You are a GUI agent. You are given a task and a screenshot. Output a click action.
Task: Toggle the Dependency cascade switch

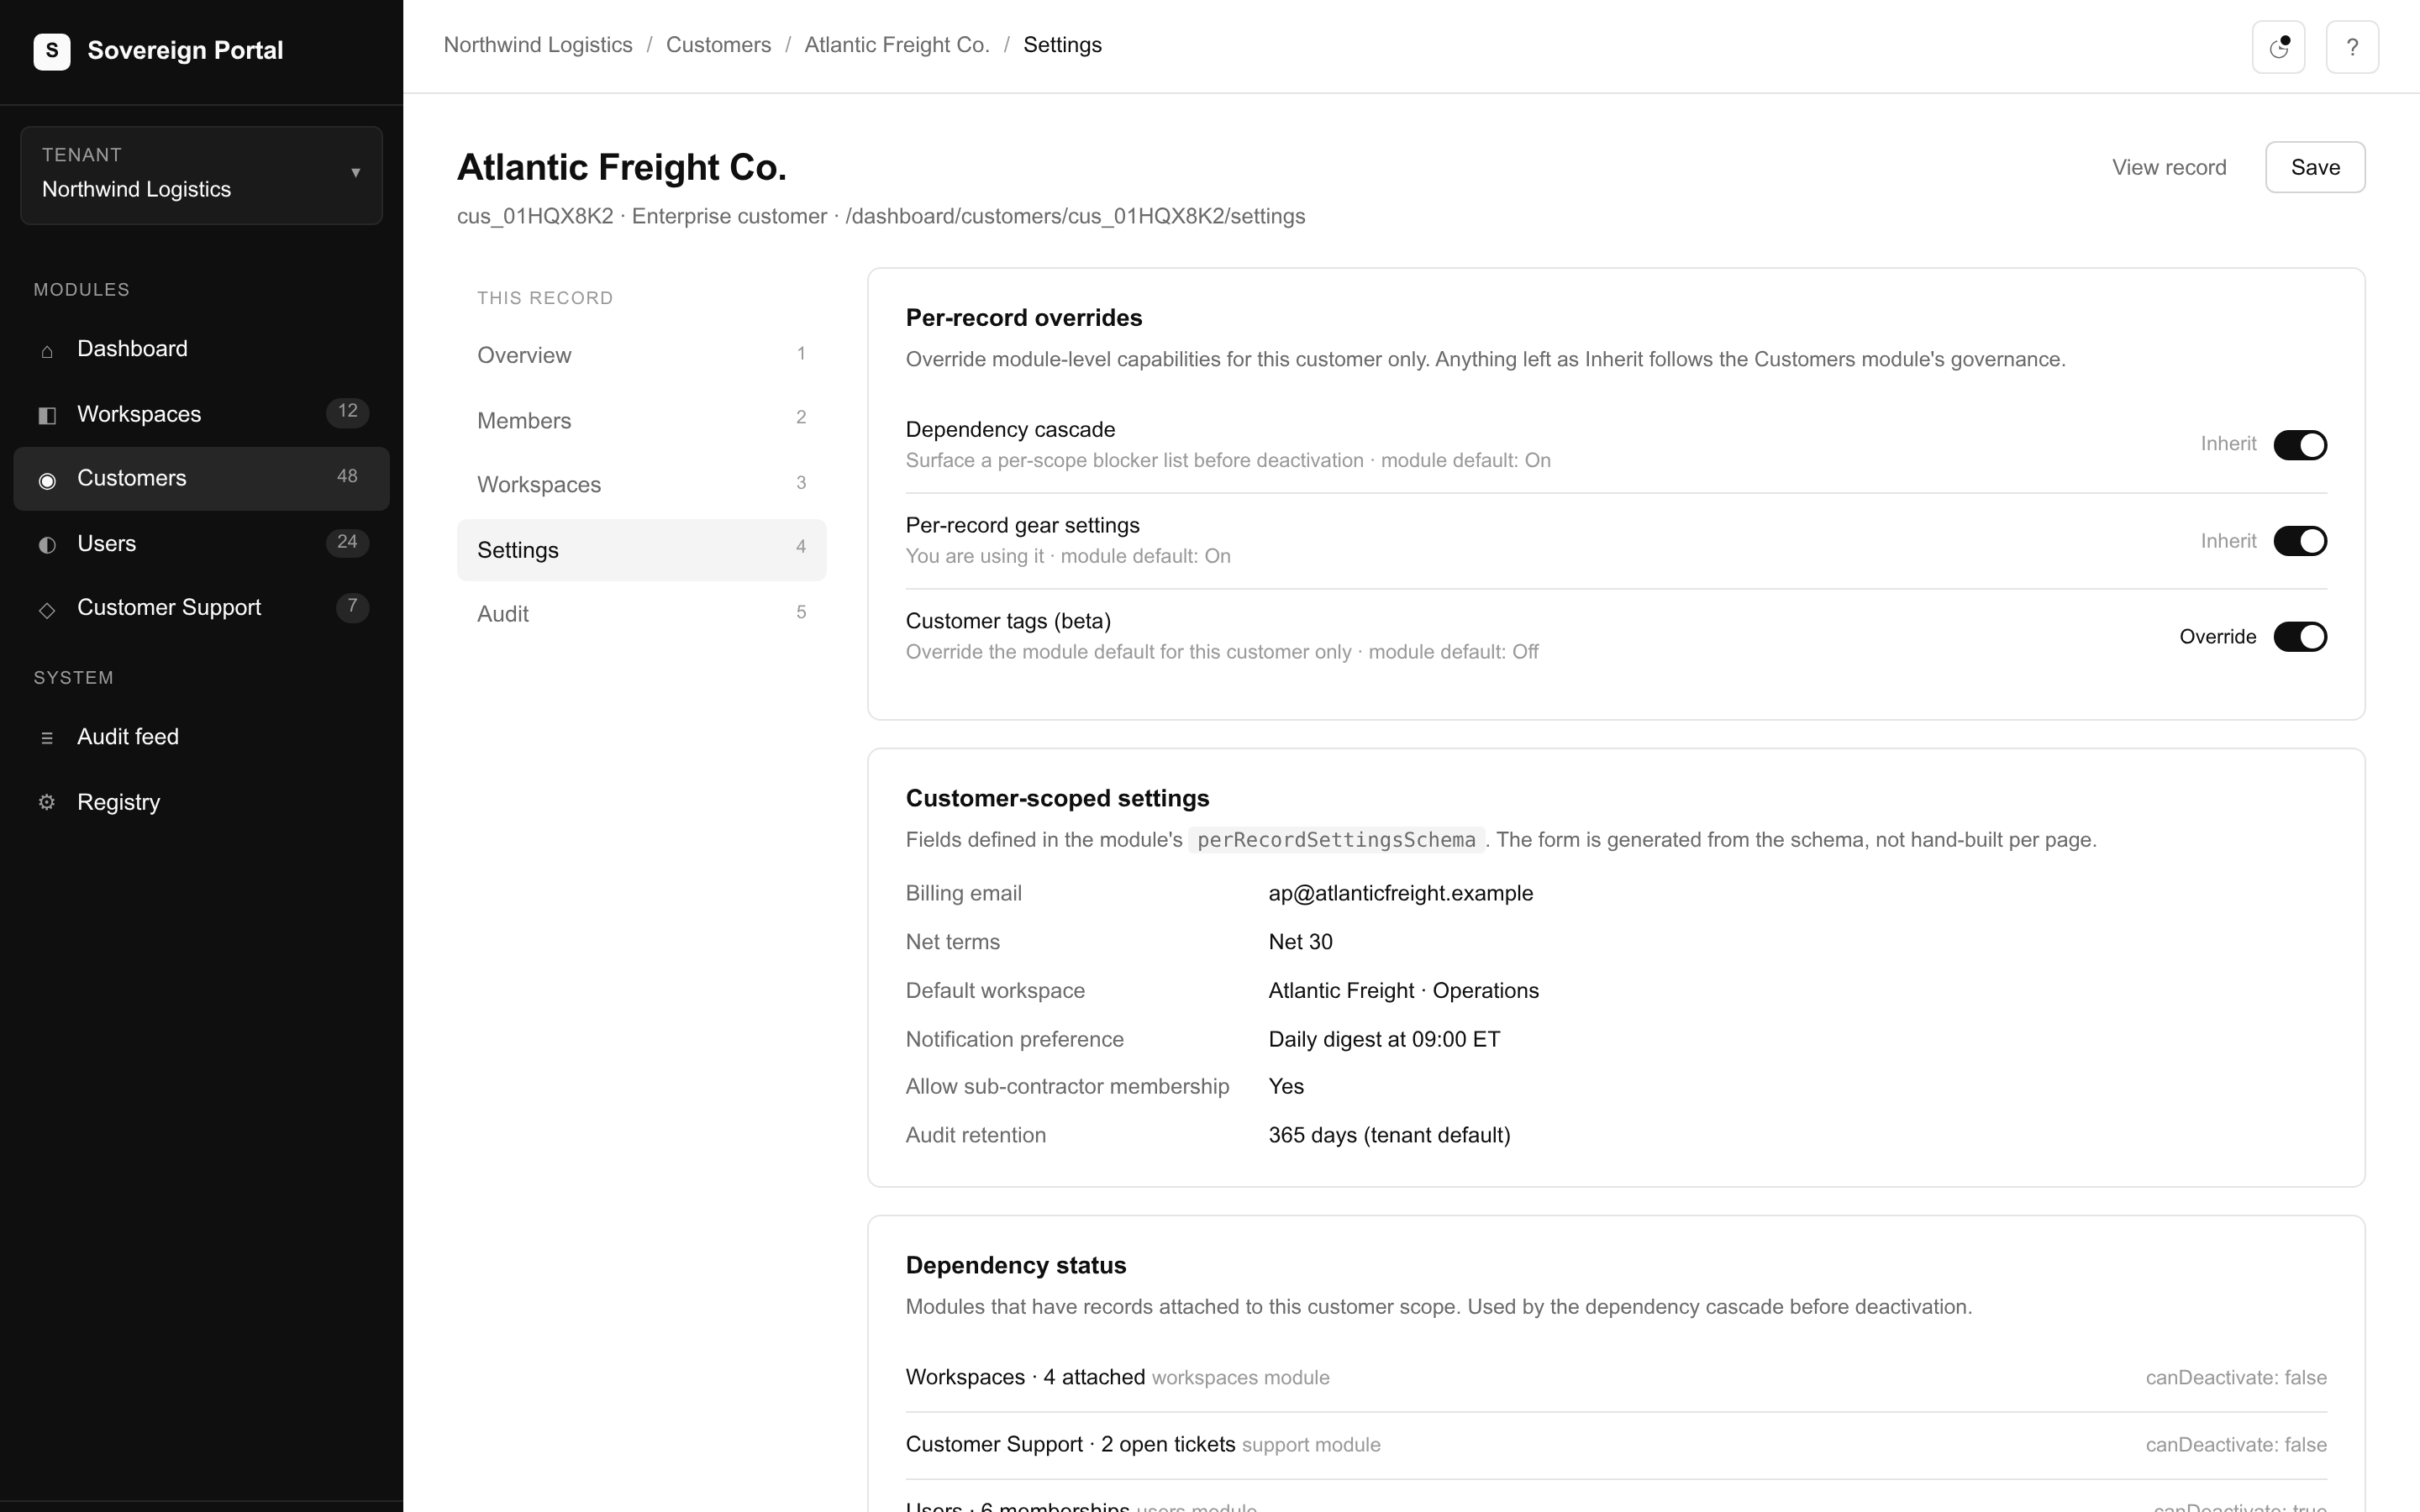(2300, 445)
